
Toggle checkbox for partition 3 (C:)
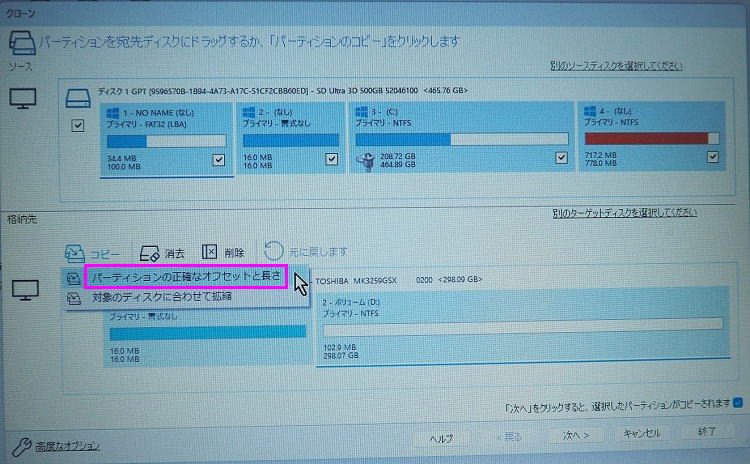(x=560, y=158)
